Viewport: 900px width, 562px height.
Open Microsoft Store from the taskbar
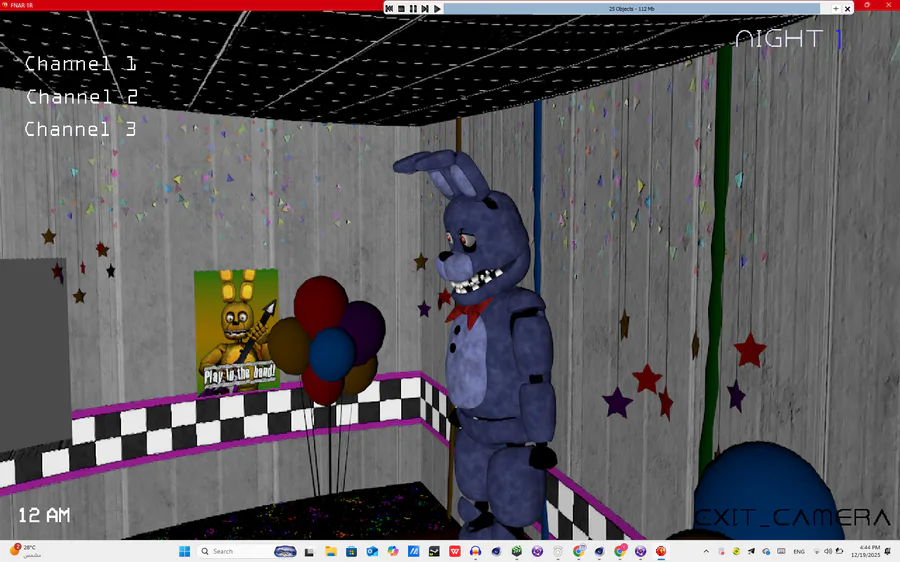point(351,552)
